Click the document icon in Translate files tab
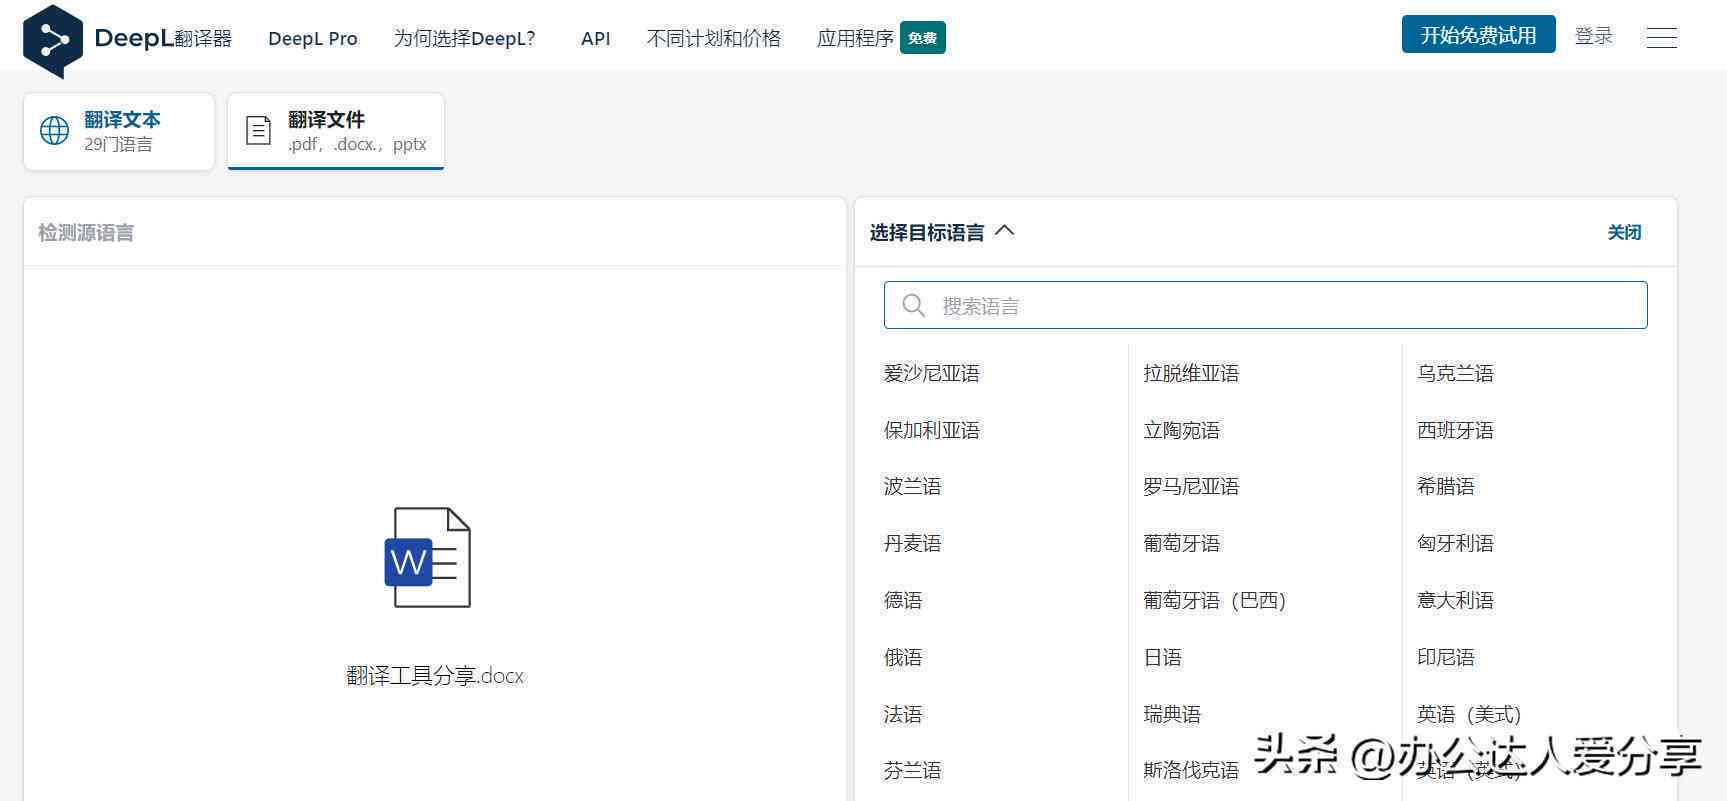 (x=259, y=131)
